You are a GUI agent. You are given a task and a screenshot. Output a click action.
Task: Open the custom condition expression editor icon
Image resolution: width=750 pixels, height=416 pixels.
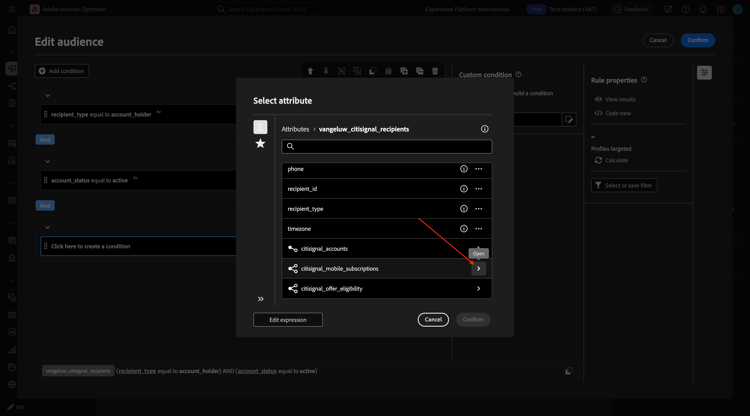click(x=569, y=120)
